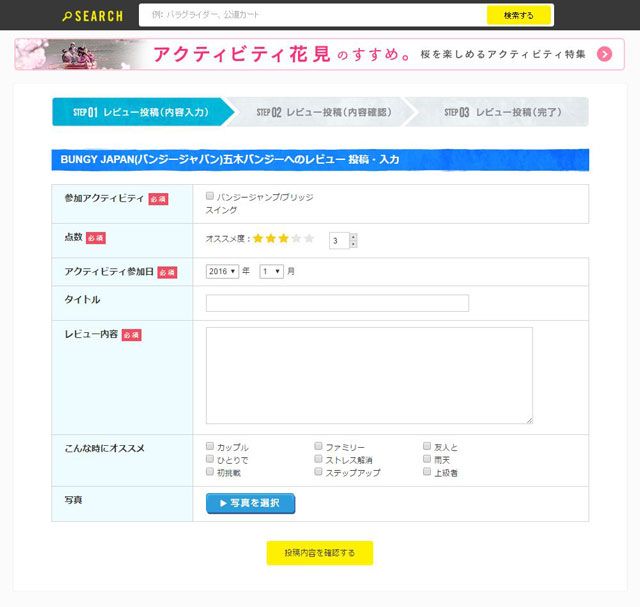Check the ファミリー checkbox

pos(318,446)
